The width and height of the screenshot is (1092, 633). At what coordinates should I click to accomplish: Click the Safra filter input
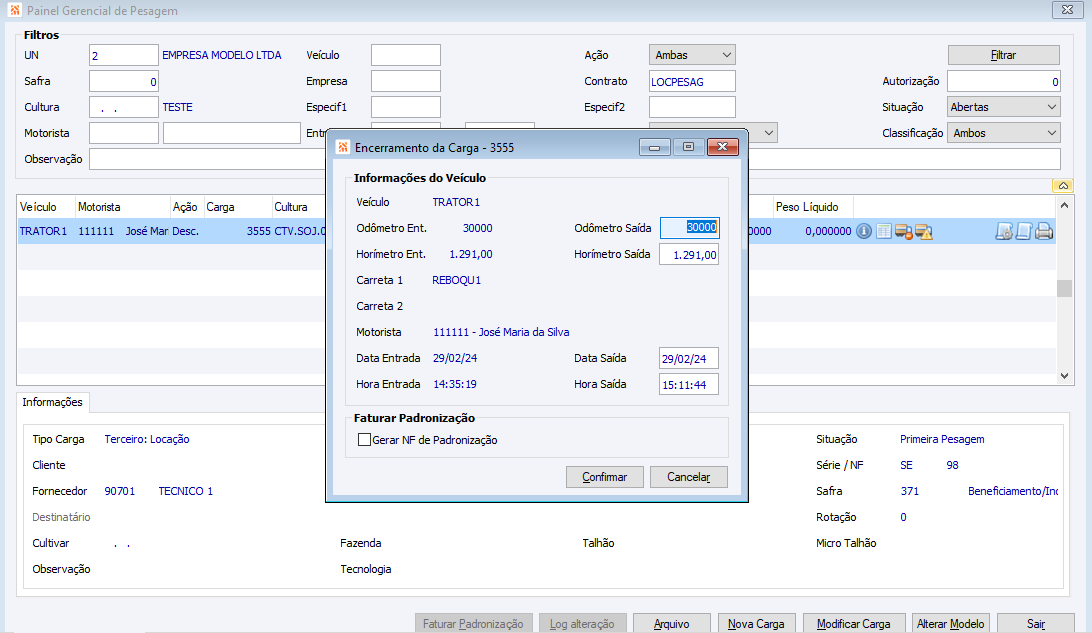[124, 81]
